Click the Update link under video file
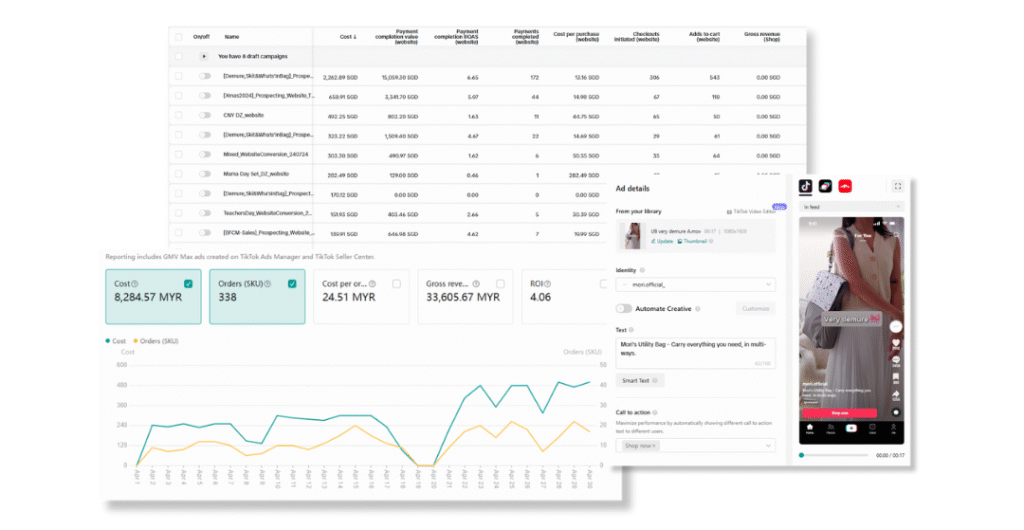The width and height of the screenshot is (1024, 530). tap(662, 242)
